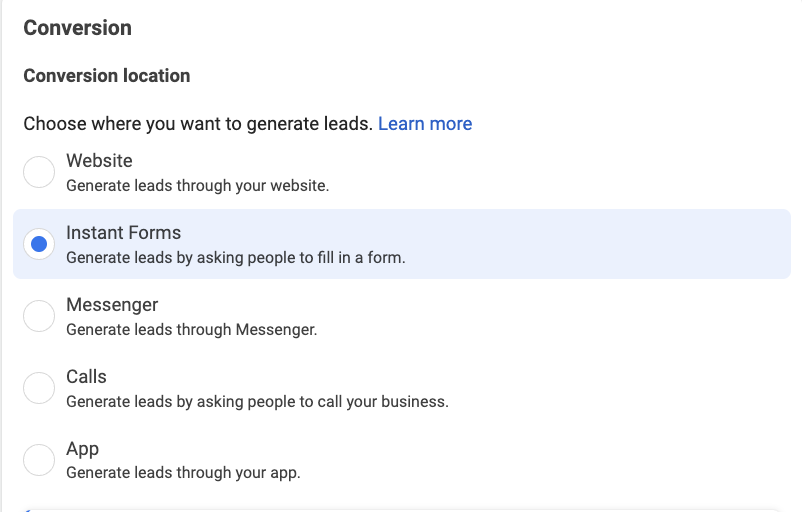Click 'Choose where you want to generate leads' text
802x512 pixels.
pos(198,124)
